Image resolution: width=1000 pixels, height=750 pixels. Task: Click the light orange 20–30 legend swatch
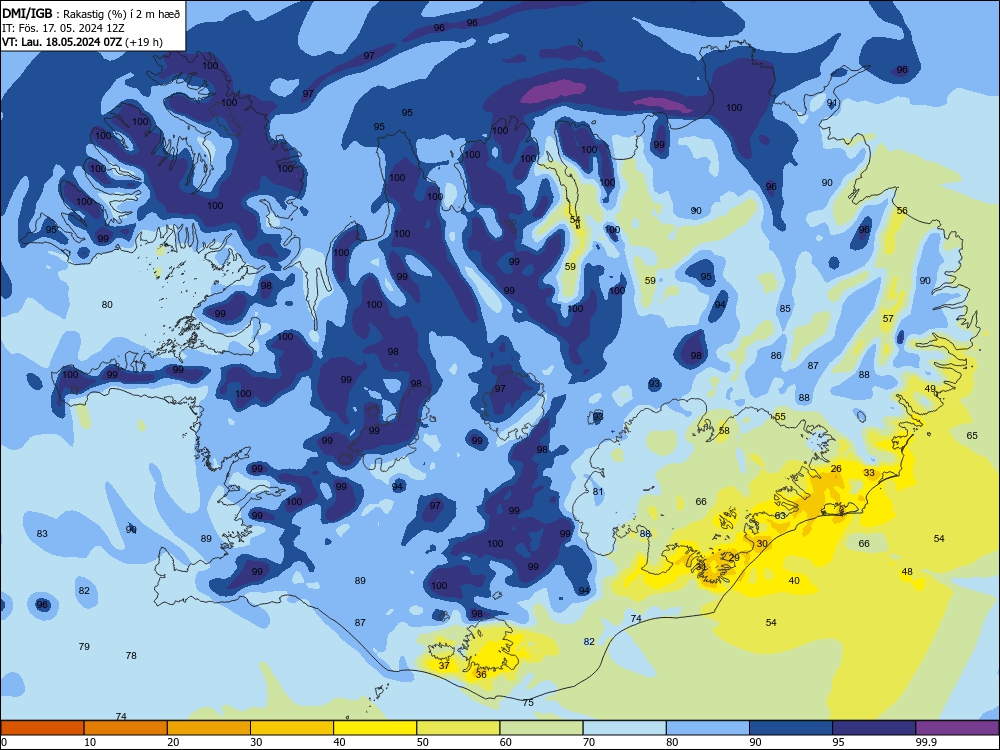[209, 728]
